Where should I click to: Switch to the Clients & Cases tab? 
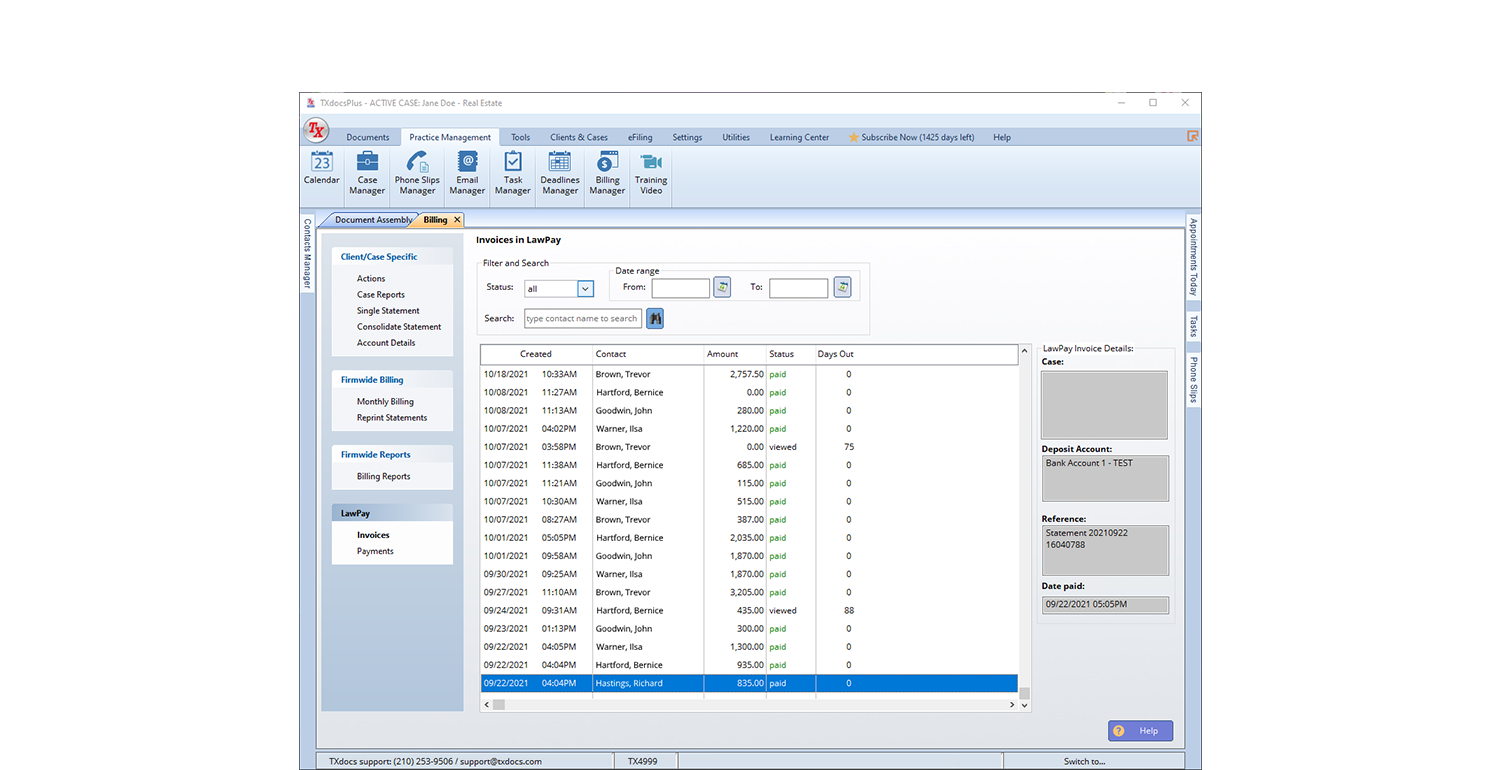tap(578, 138)
